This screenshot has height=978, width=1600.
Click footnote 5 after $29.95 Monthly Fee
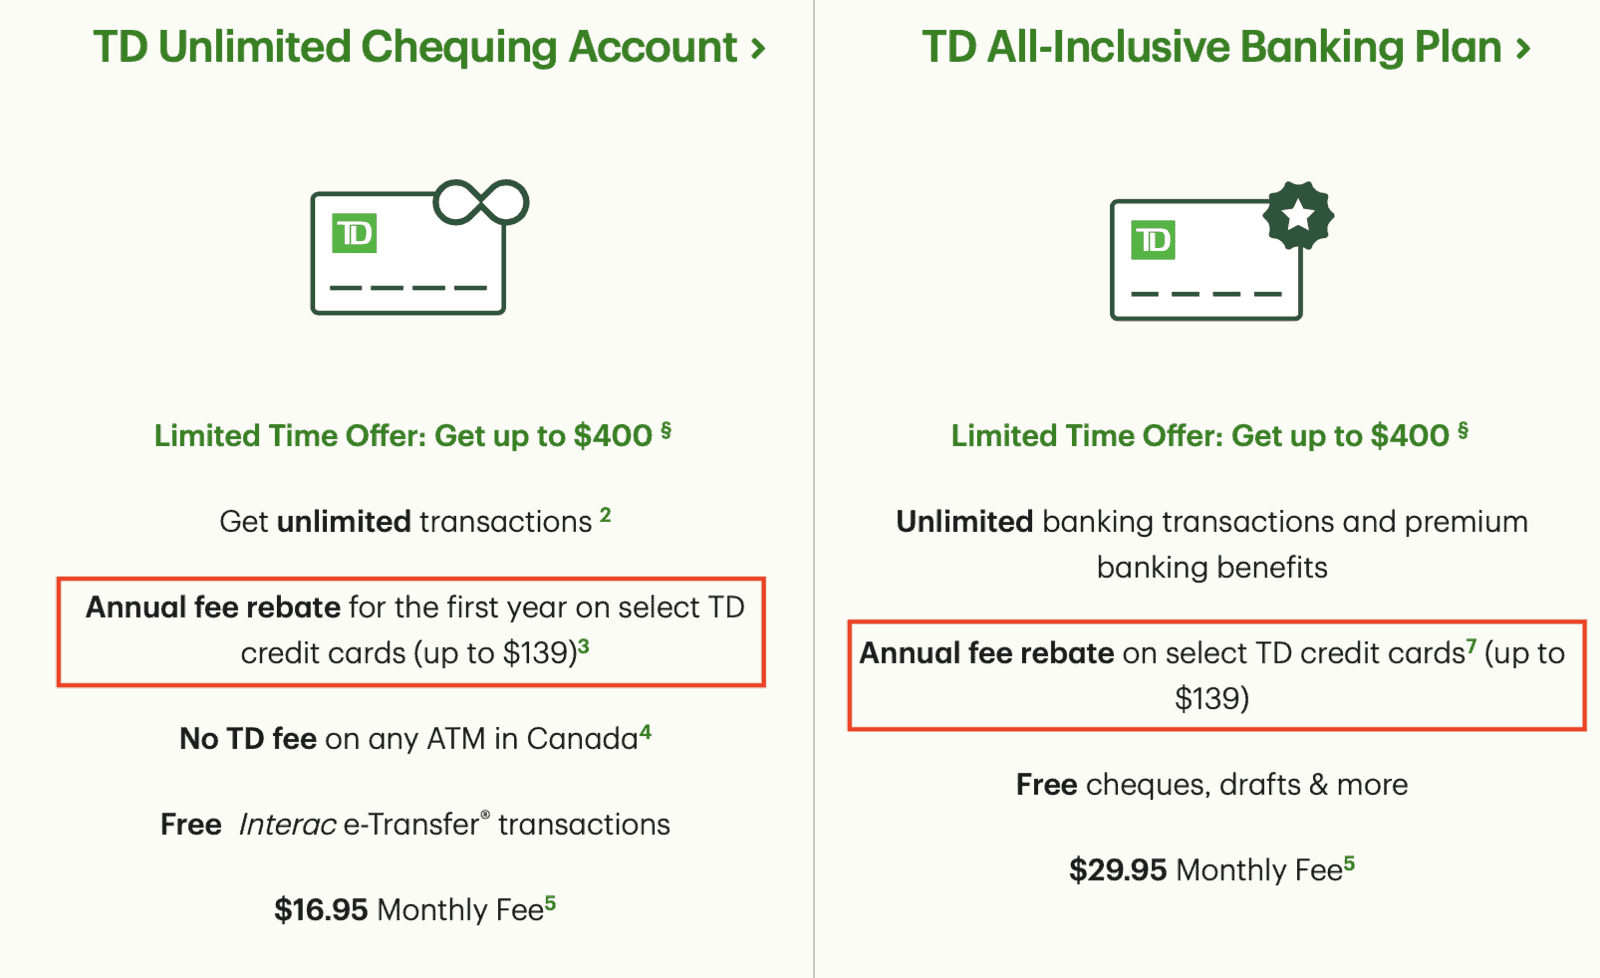point(1347,861)
